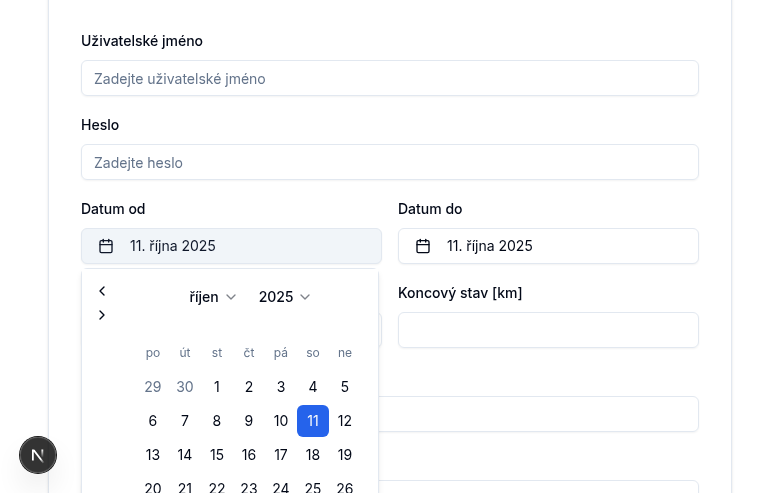Image resolution: width=780 pixels, height=493 pixels.
Task: Click the Koncový stav [km] input
Action: (x=548, y=330)
